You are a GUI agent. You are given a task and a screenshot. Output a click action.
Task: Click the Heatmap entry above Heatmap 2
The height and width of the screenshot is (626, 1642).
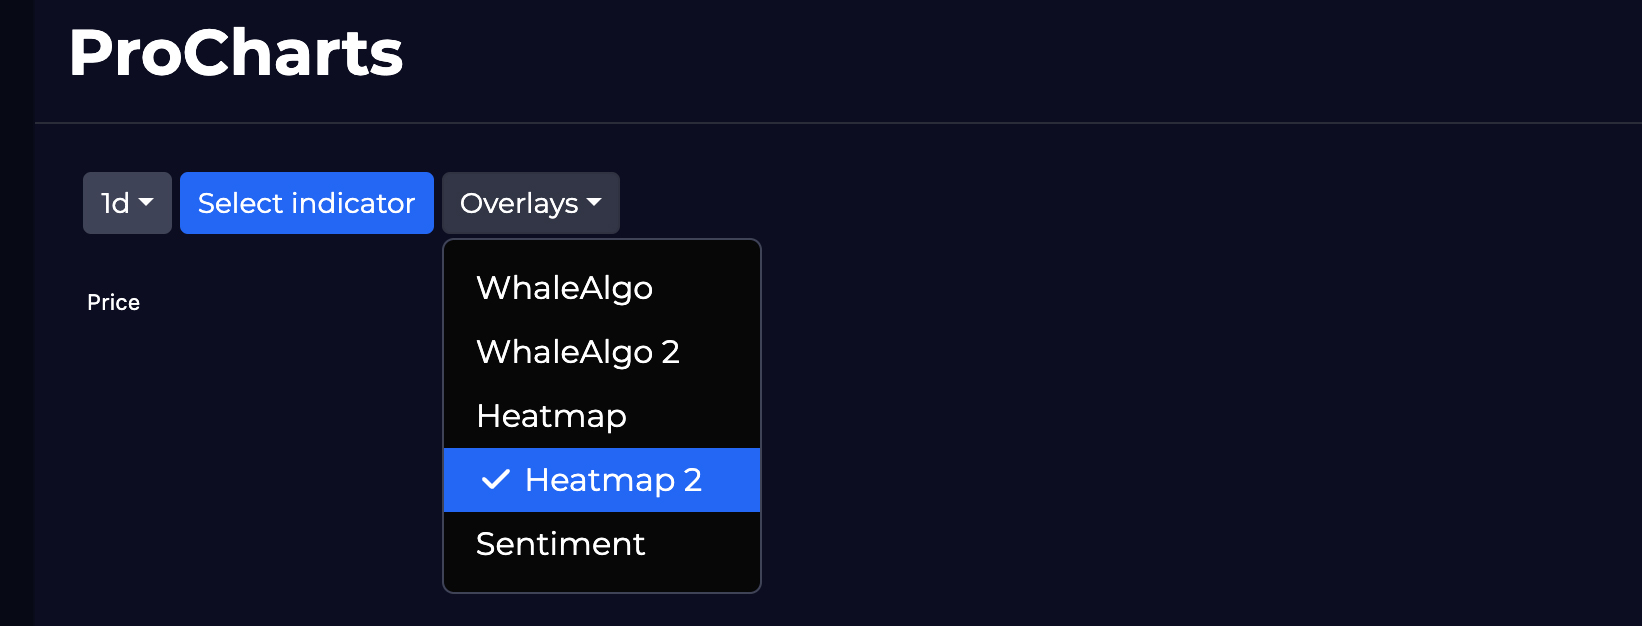tap(551, 416)
